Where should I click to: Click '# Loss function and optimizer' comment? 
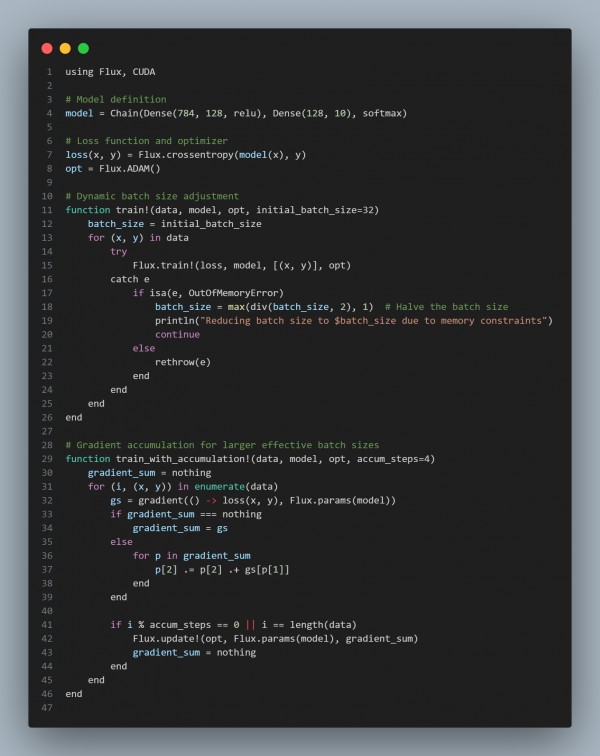(x=147, y=141)
